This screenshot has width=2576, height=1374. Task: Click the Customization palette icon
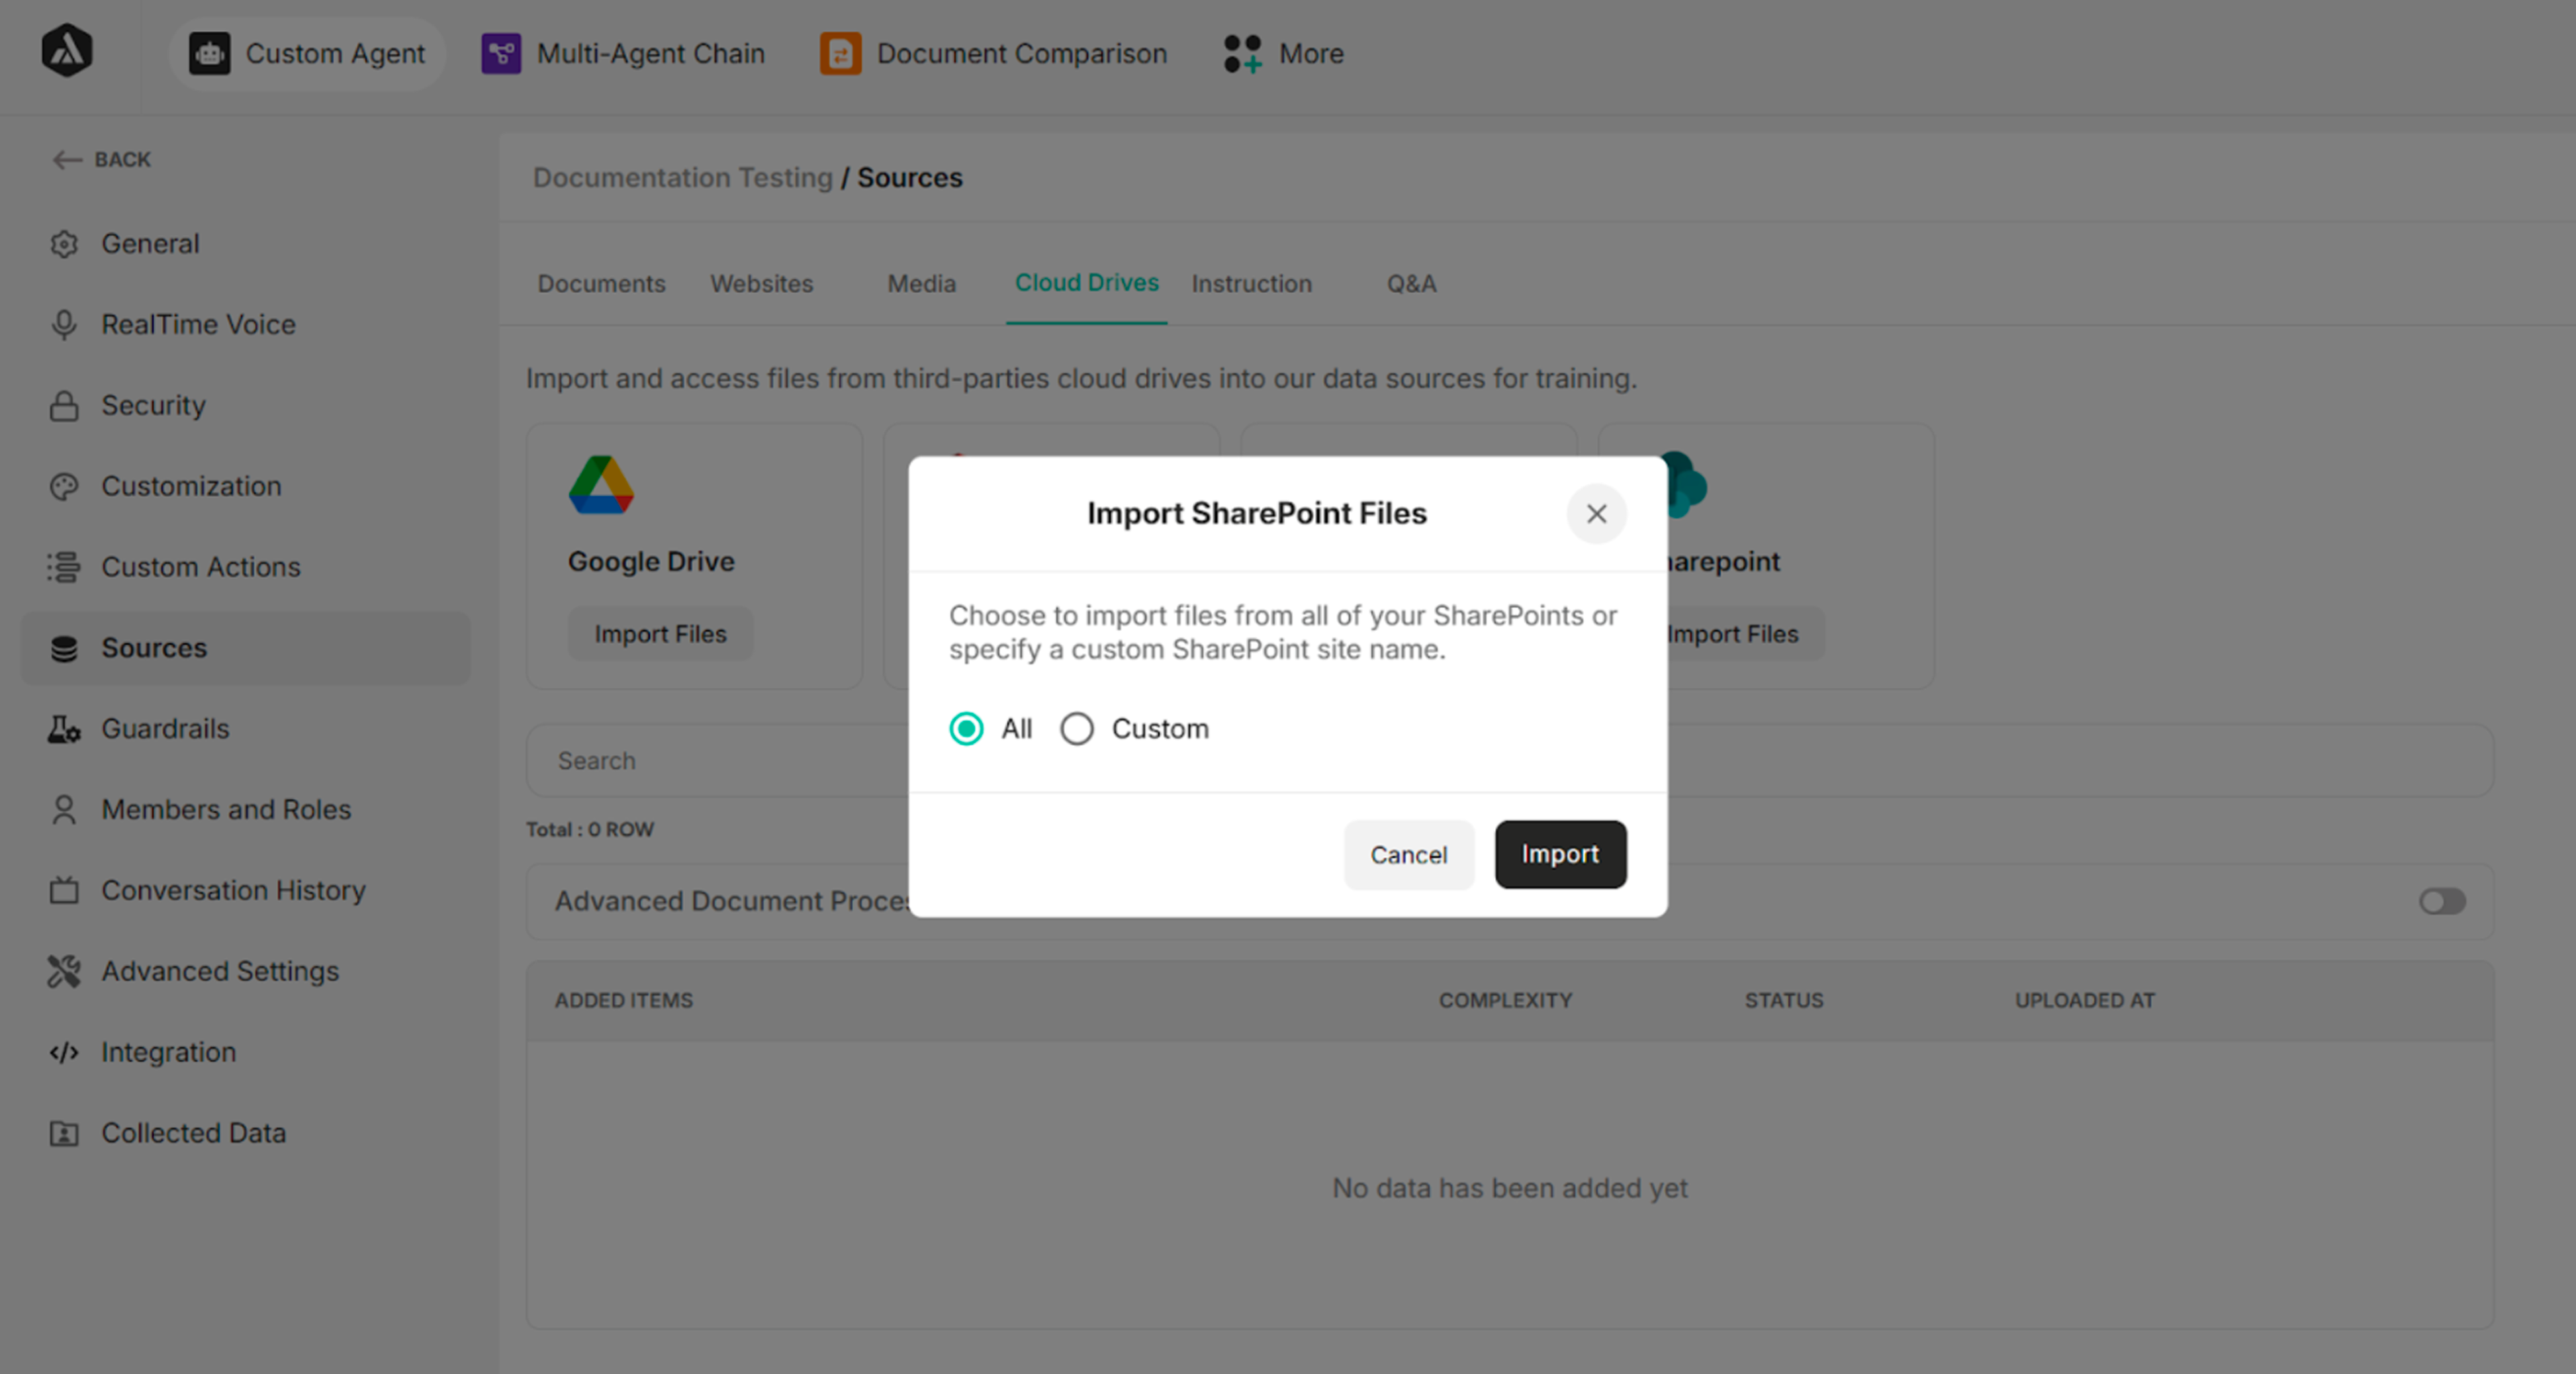coord(63,486)
